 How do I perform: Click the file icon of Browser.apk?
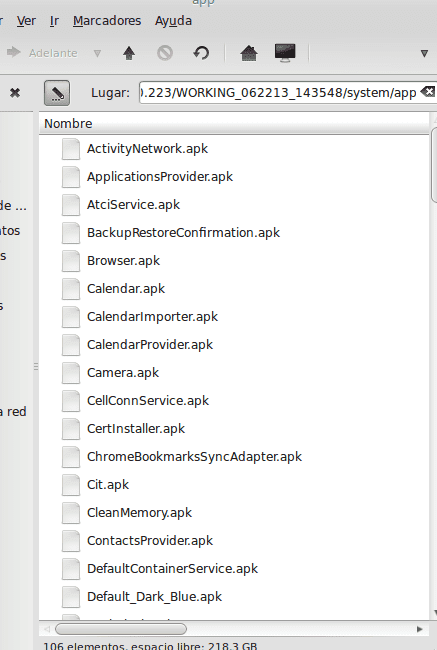click(71, 261)
